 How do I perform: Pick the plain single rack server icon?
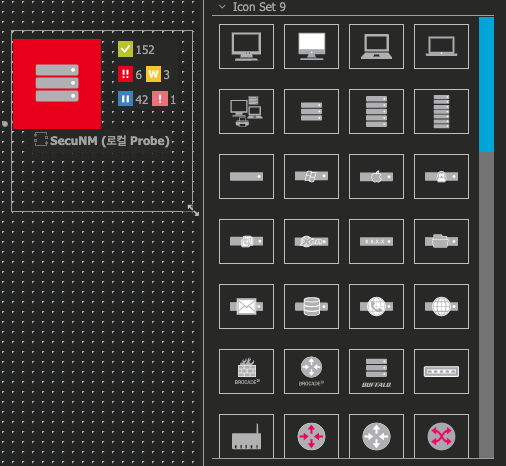pyautogui.click(x=246, y=177)
